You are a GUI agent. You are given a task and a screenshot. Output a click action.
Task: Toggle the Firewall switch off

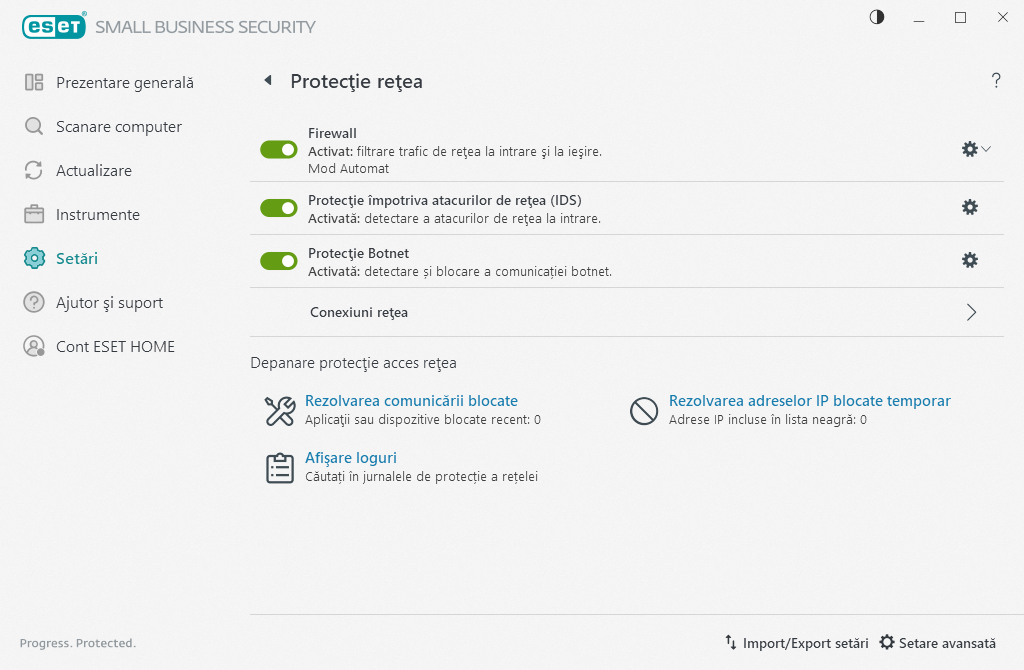coord(279,149)
